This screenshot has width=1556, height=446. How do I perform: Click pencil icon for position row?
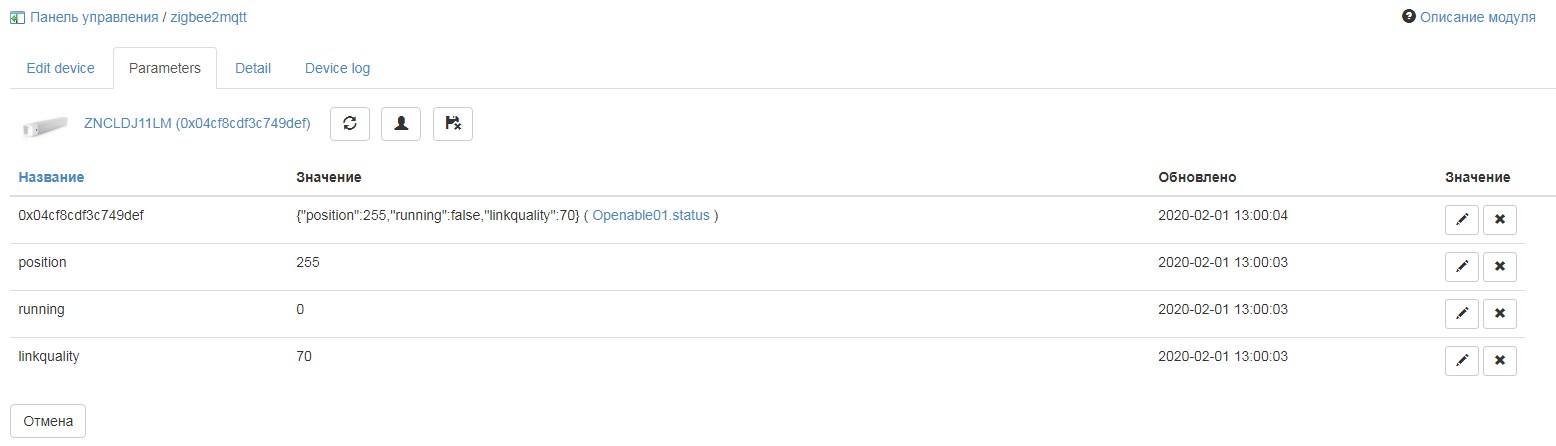point(1461,267)
